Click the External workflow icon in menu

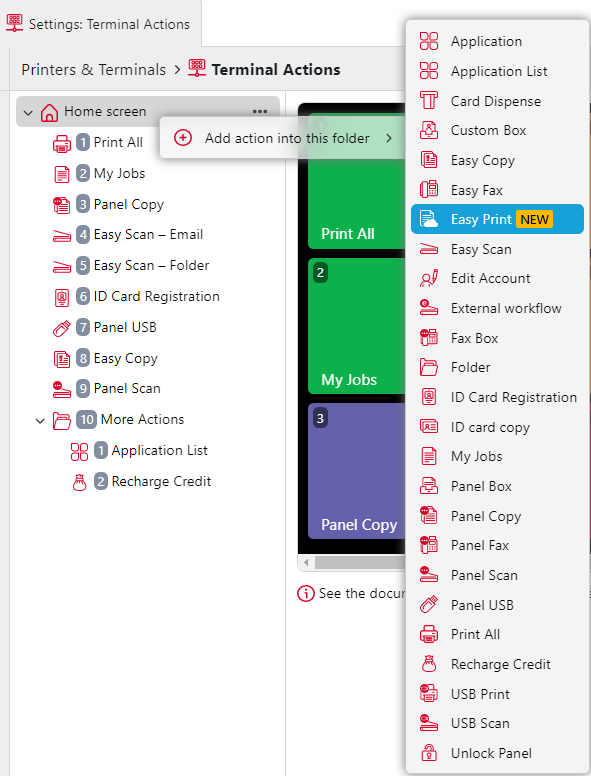(x=429, y=308)
